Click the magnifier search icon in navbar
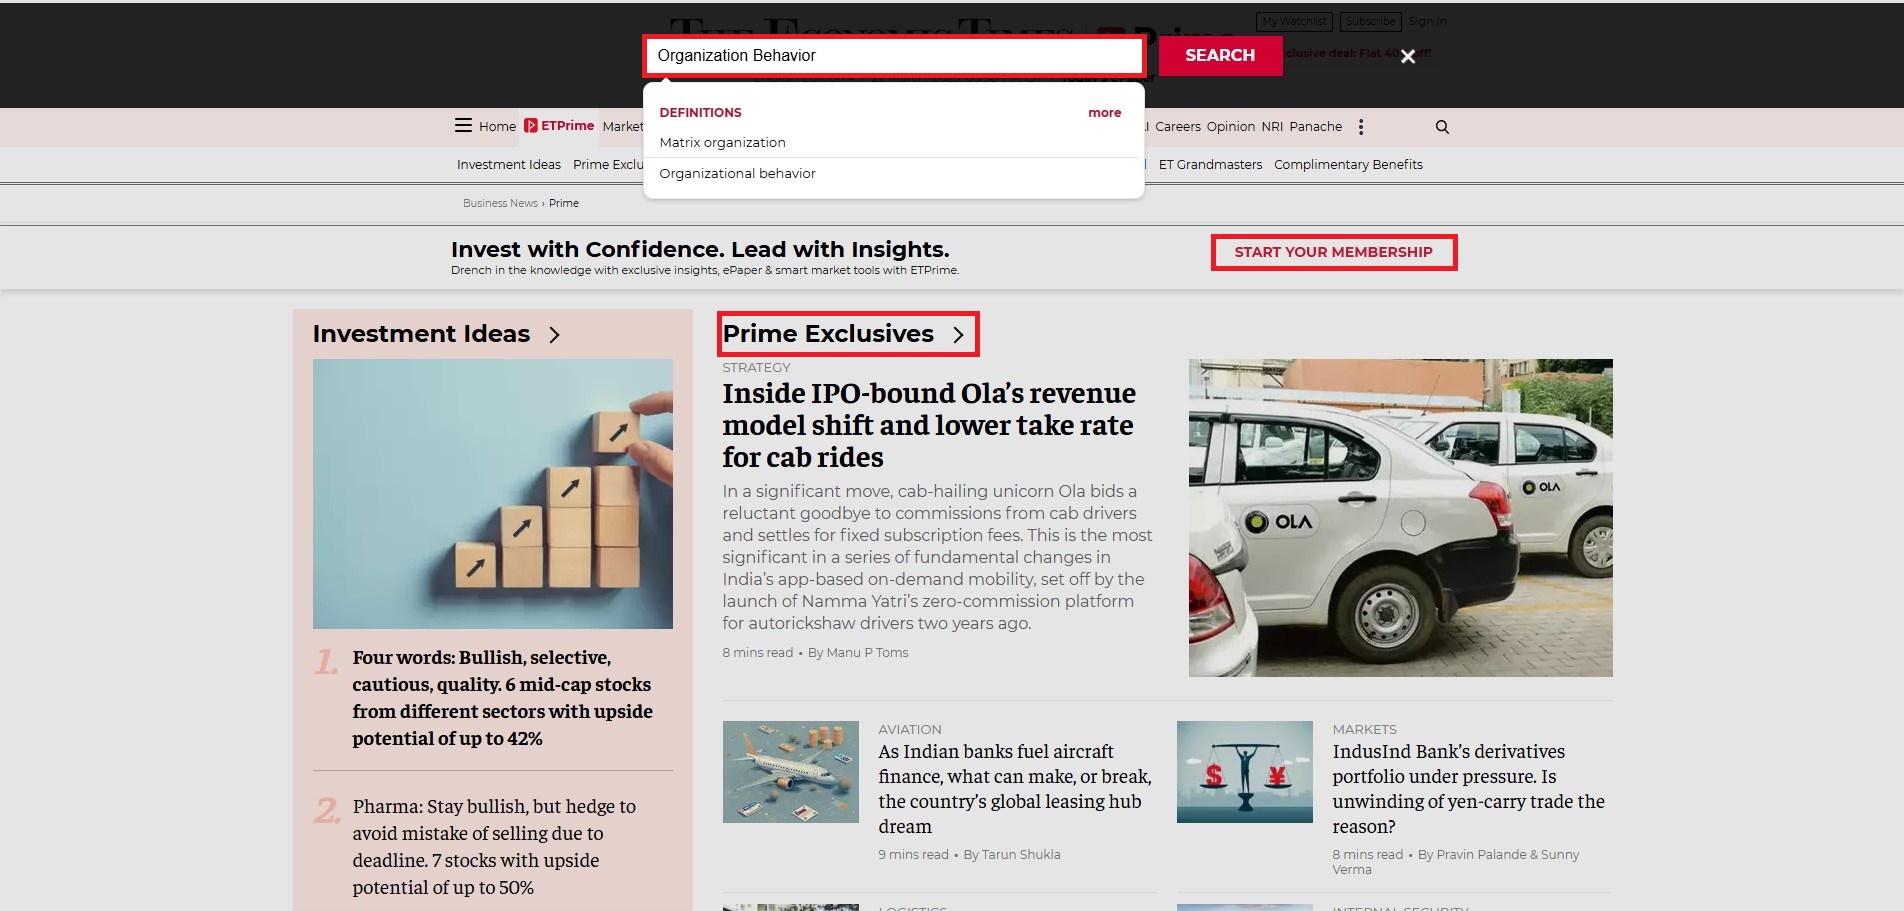 click(x=1442, y=127)
